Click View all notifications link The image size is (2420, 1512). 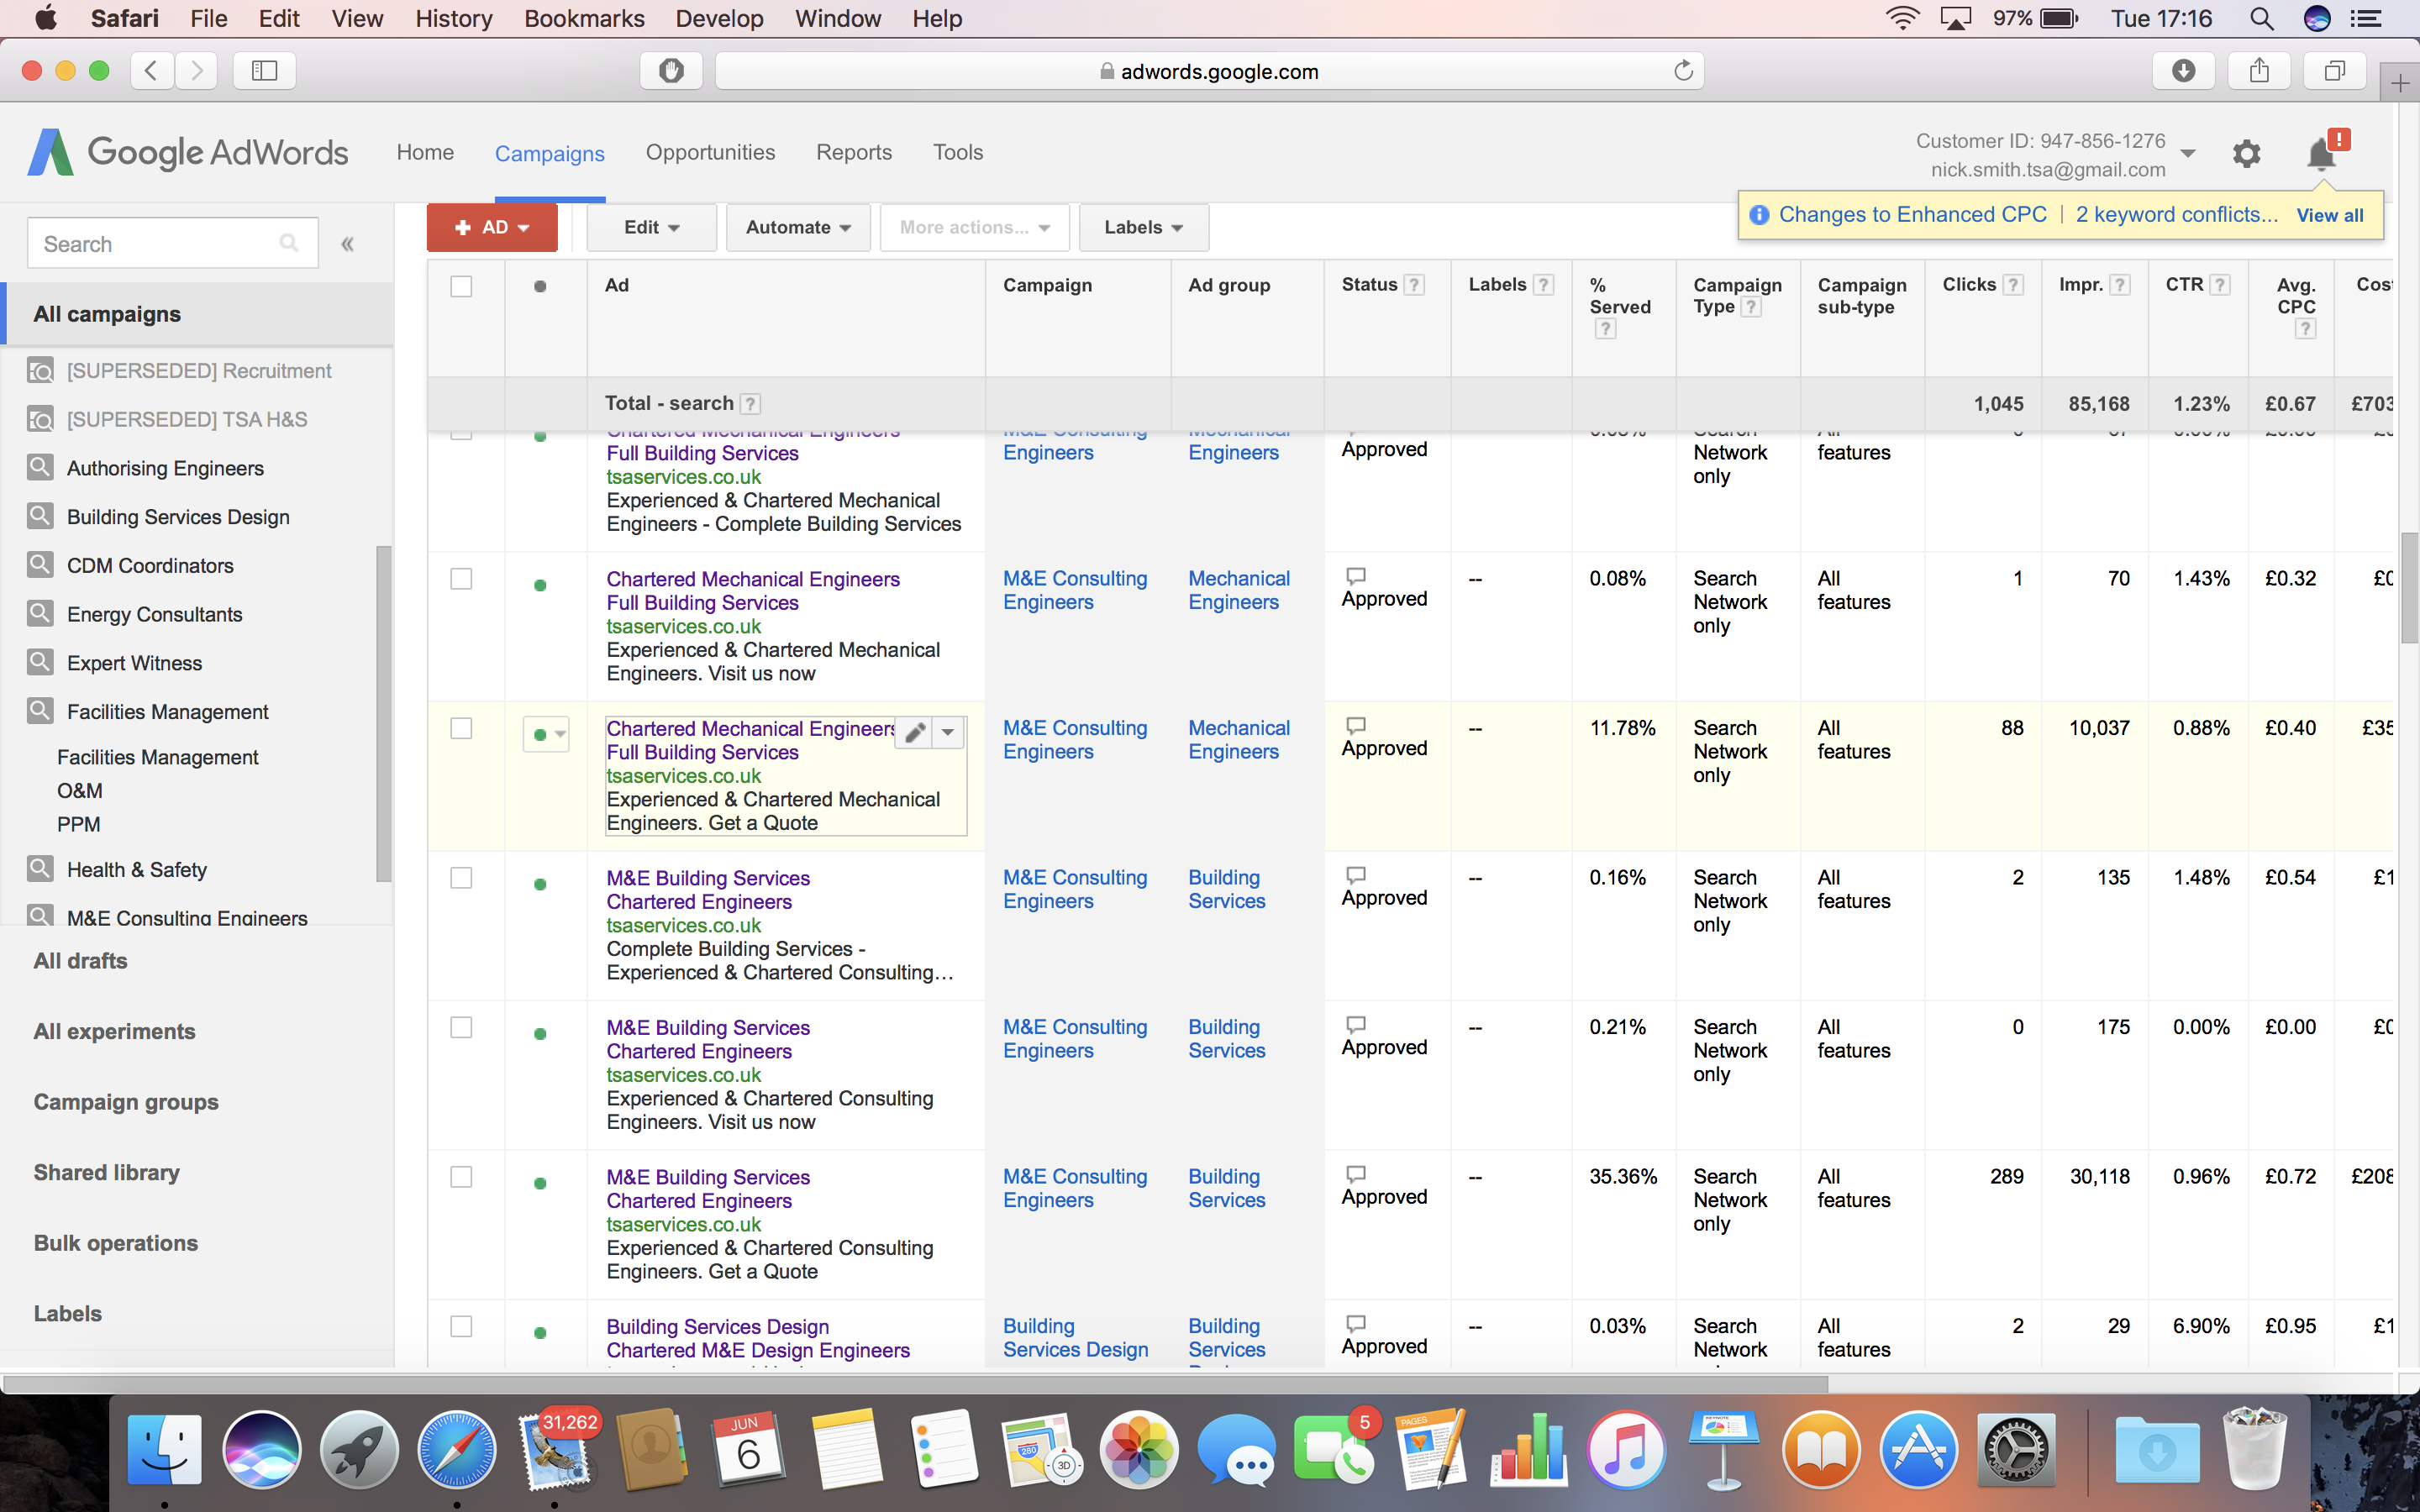point(2329,216)
